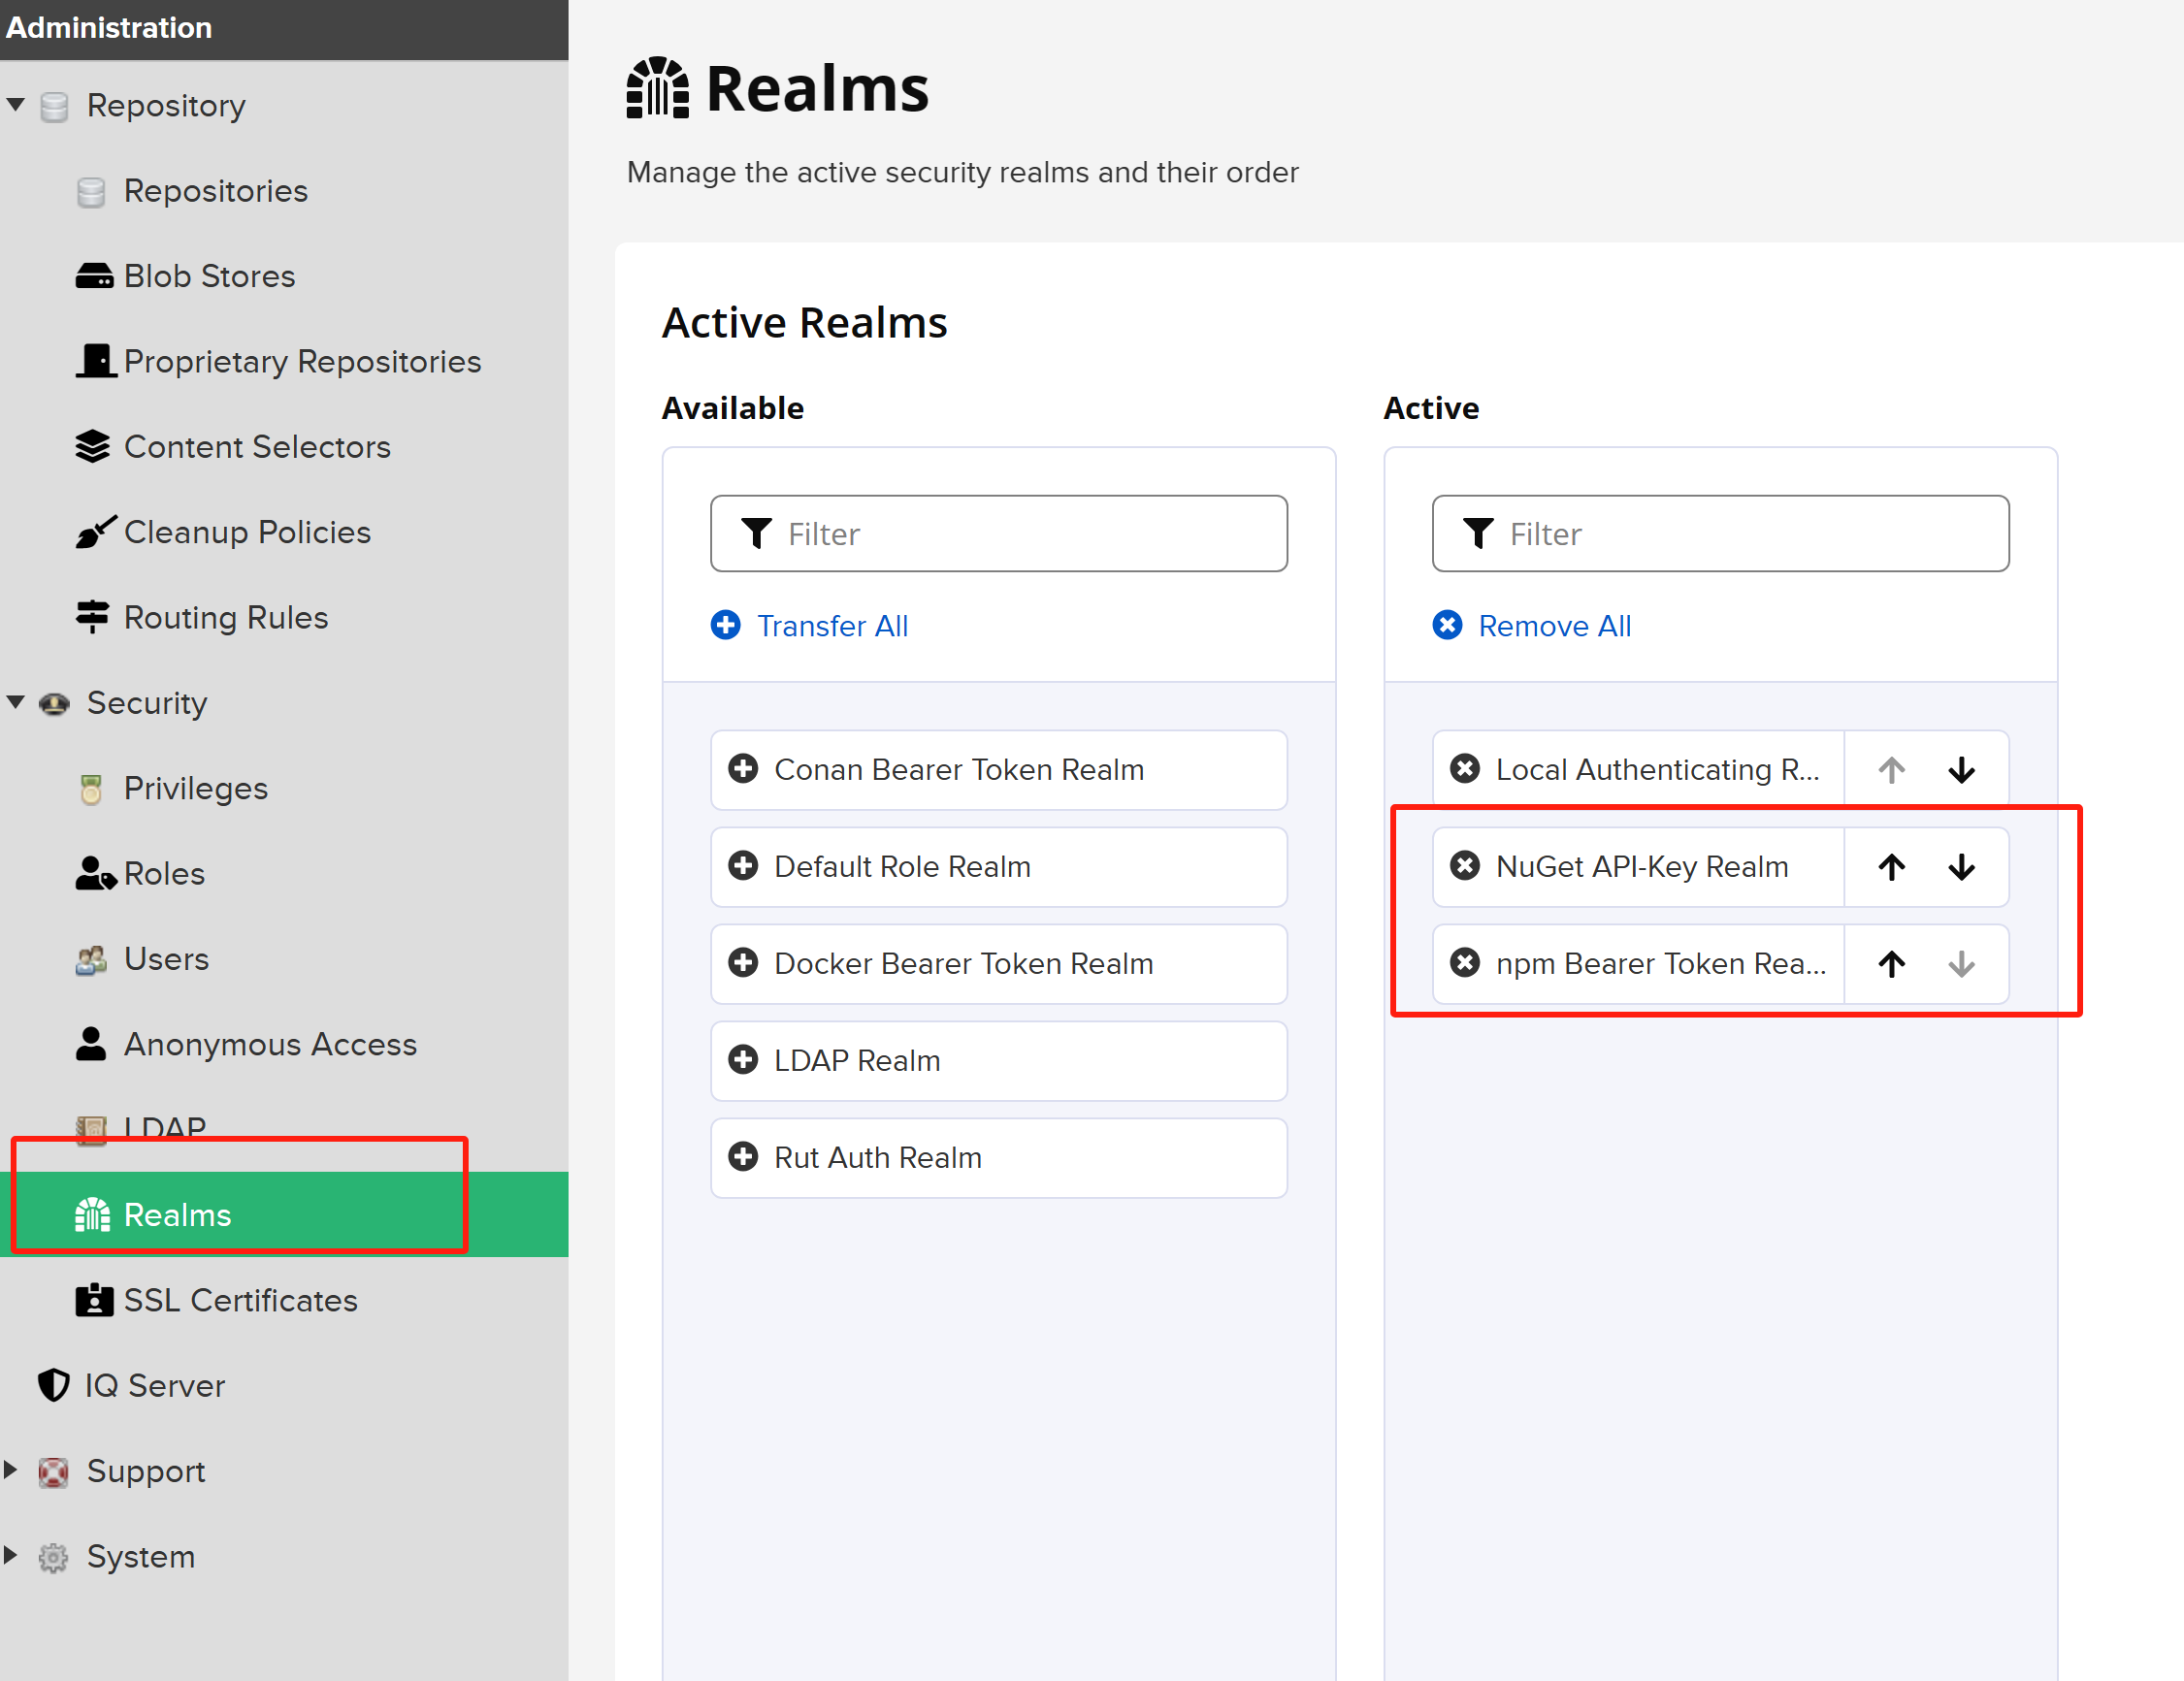Open IQ Server settings

[x=154, y=1386]
